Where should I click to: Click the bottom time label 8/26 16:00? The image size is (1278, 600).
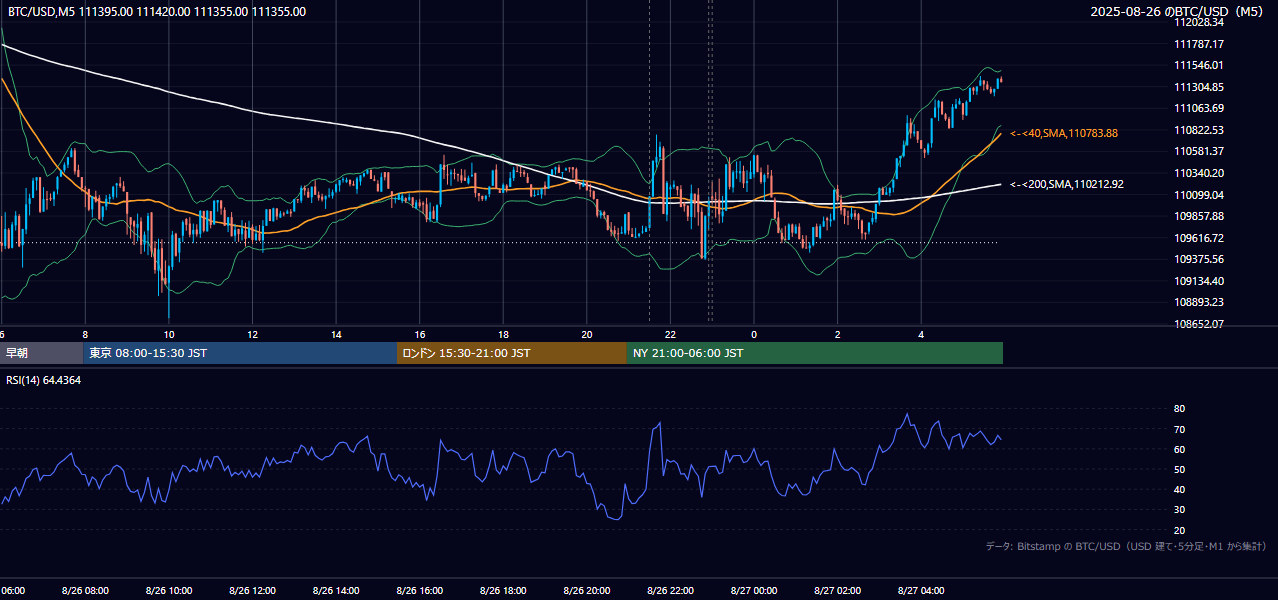(x=420, y=591)
